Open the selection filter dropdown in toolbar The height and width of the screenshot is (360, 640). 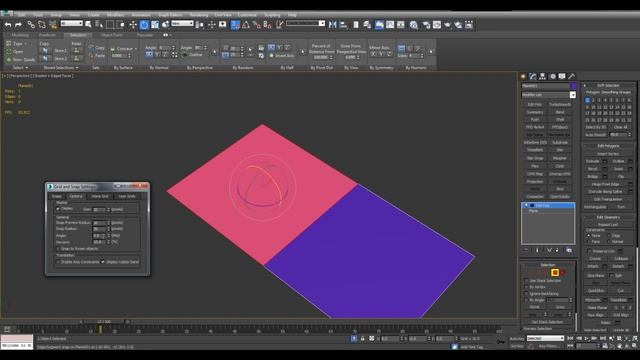pyautogui.click(x=71, y=24)
